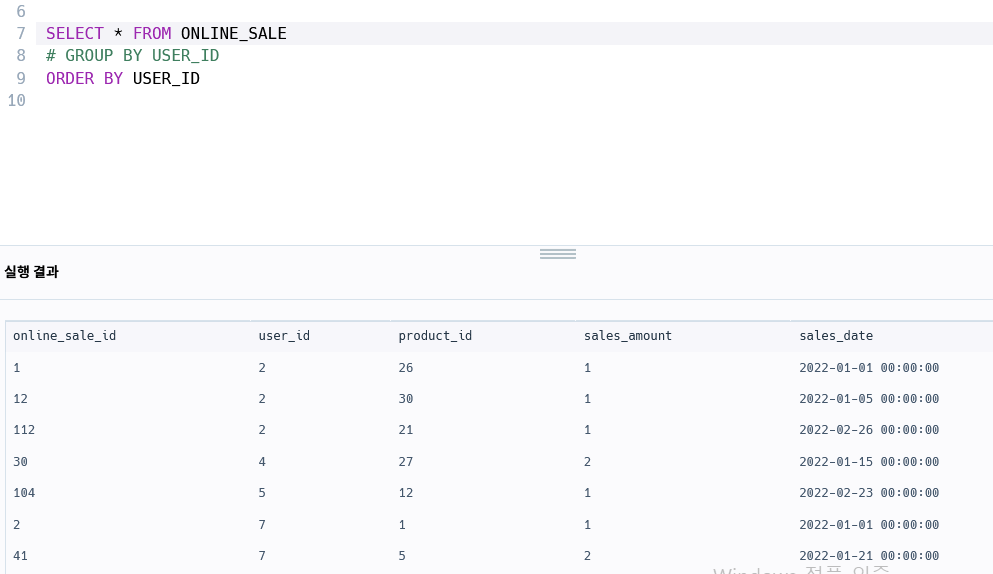Screen dimensions: 993x574
Task: Click the sales_date 2022-01-21 00:00:00 cell
Action: 869,556
